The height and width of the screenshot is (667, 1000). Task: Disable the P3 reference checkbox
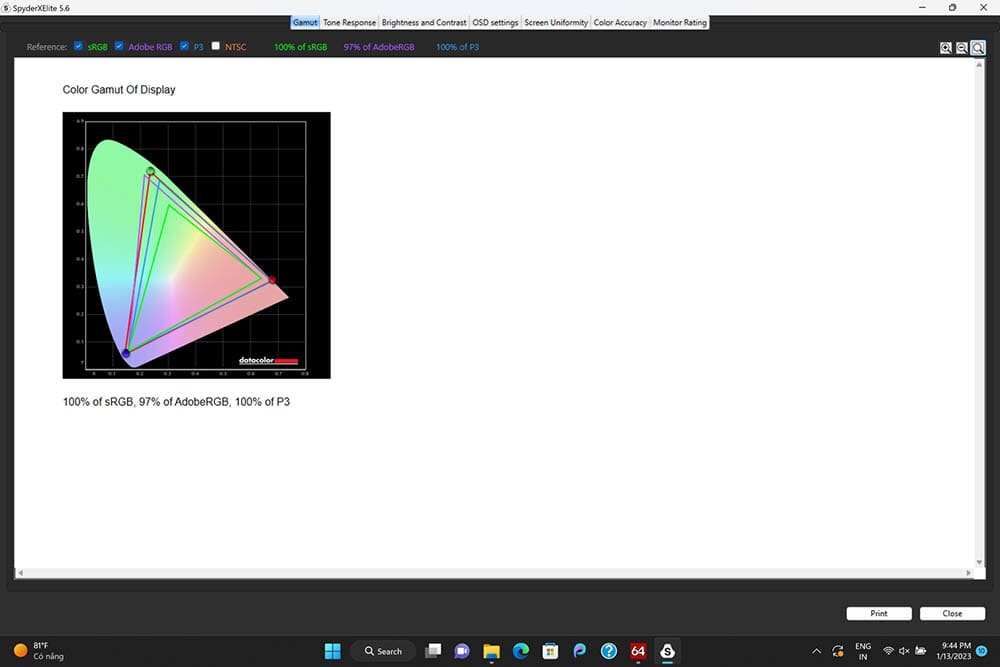point(185,46)
